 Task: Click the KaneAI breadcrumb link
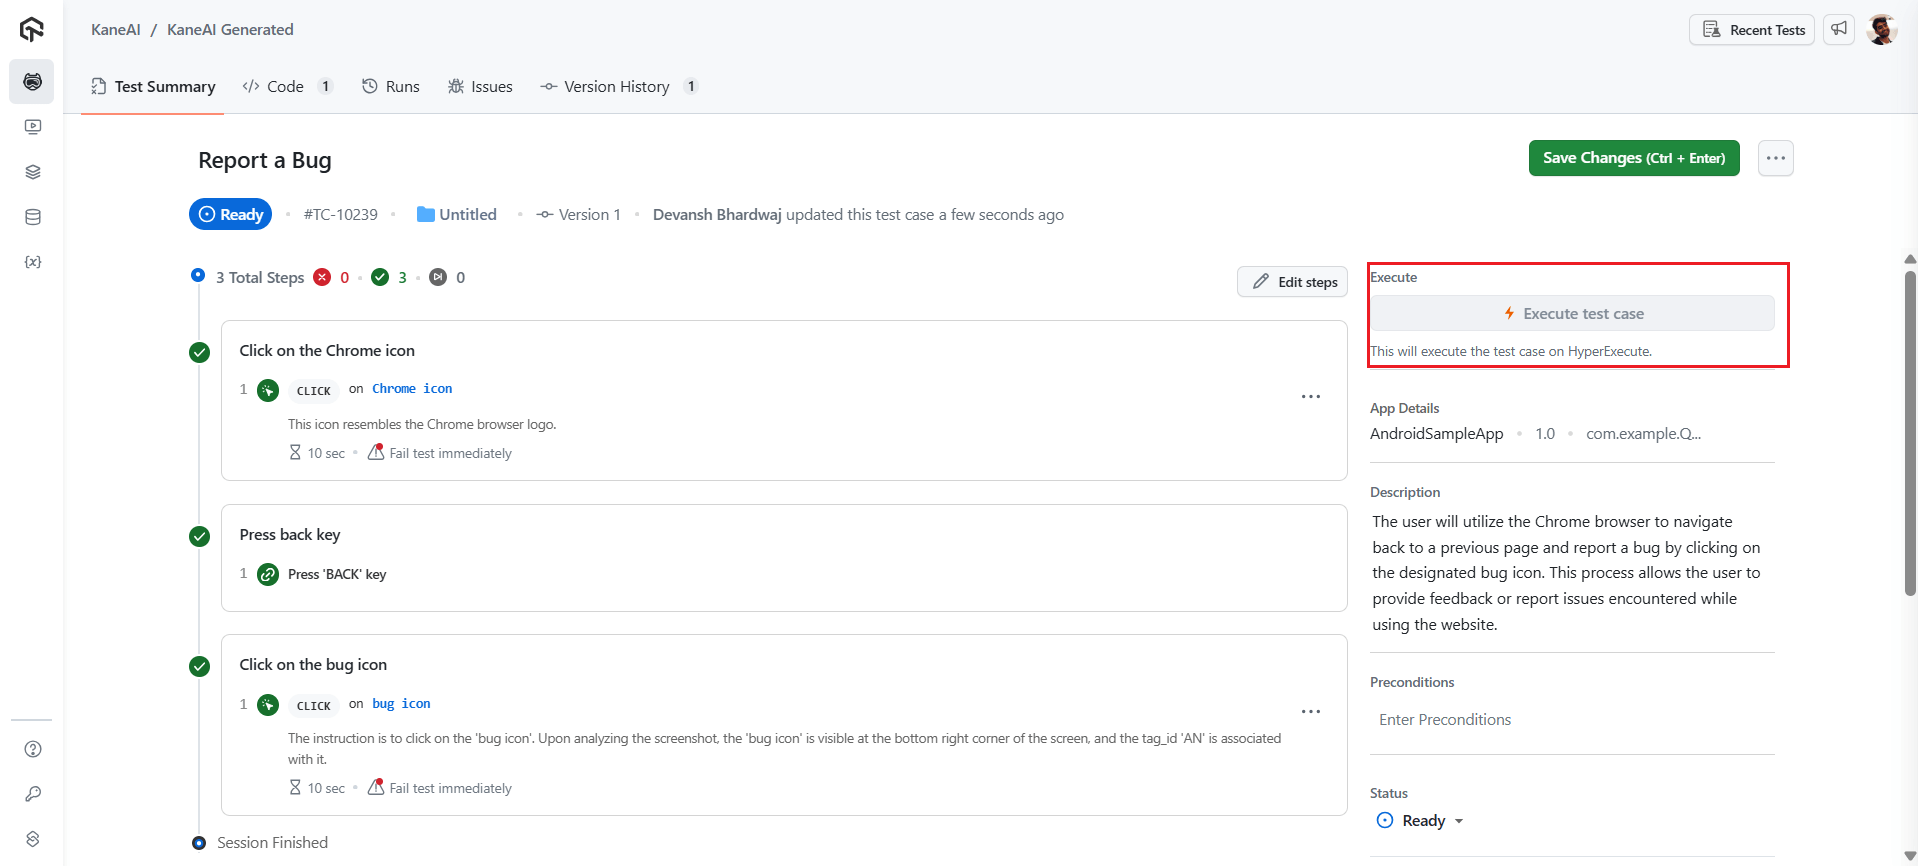pos(115,30)
